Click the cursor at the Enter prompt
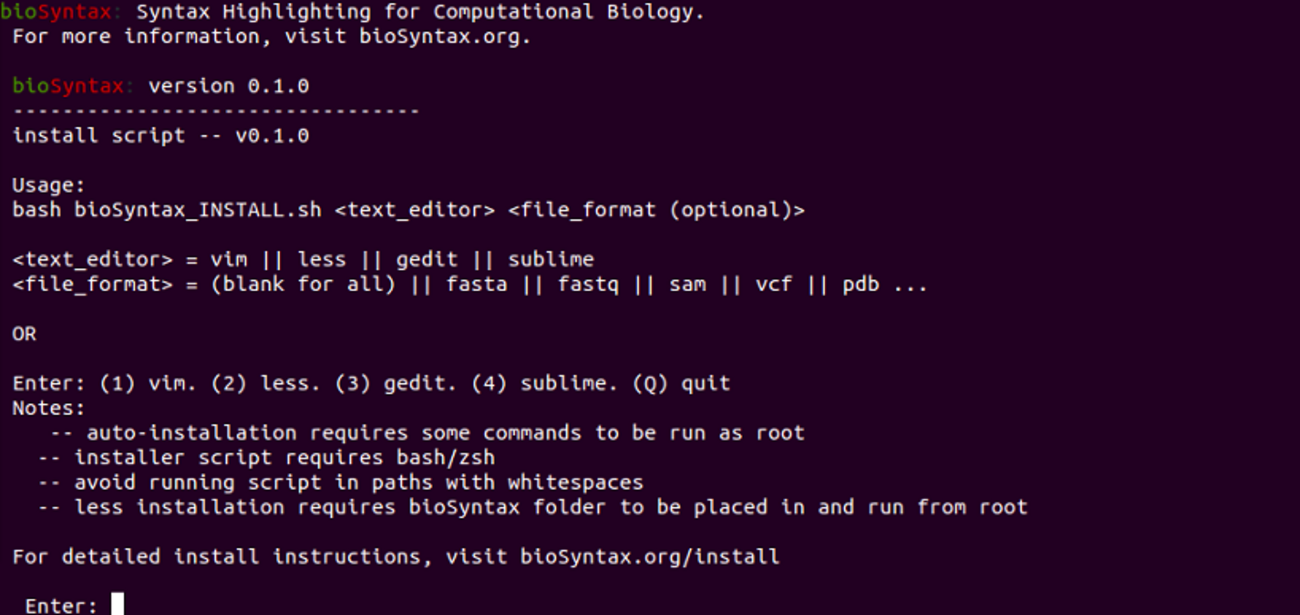The width and height of the screenshot is (1300, 615). (x=117, y=605)
